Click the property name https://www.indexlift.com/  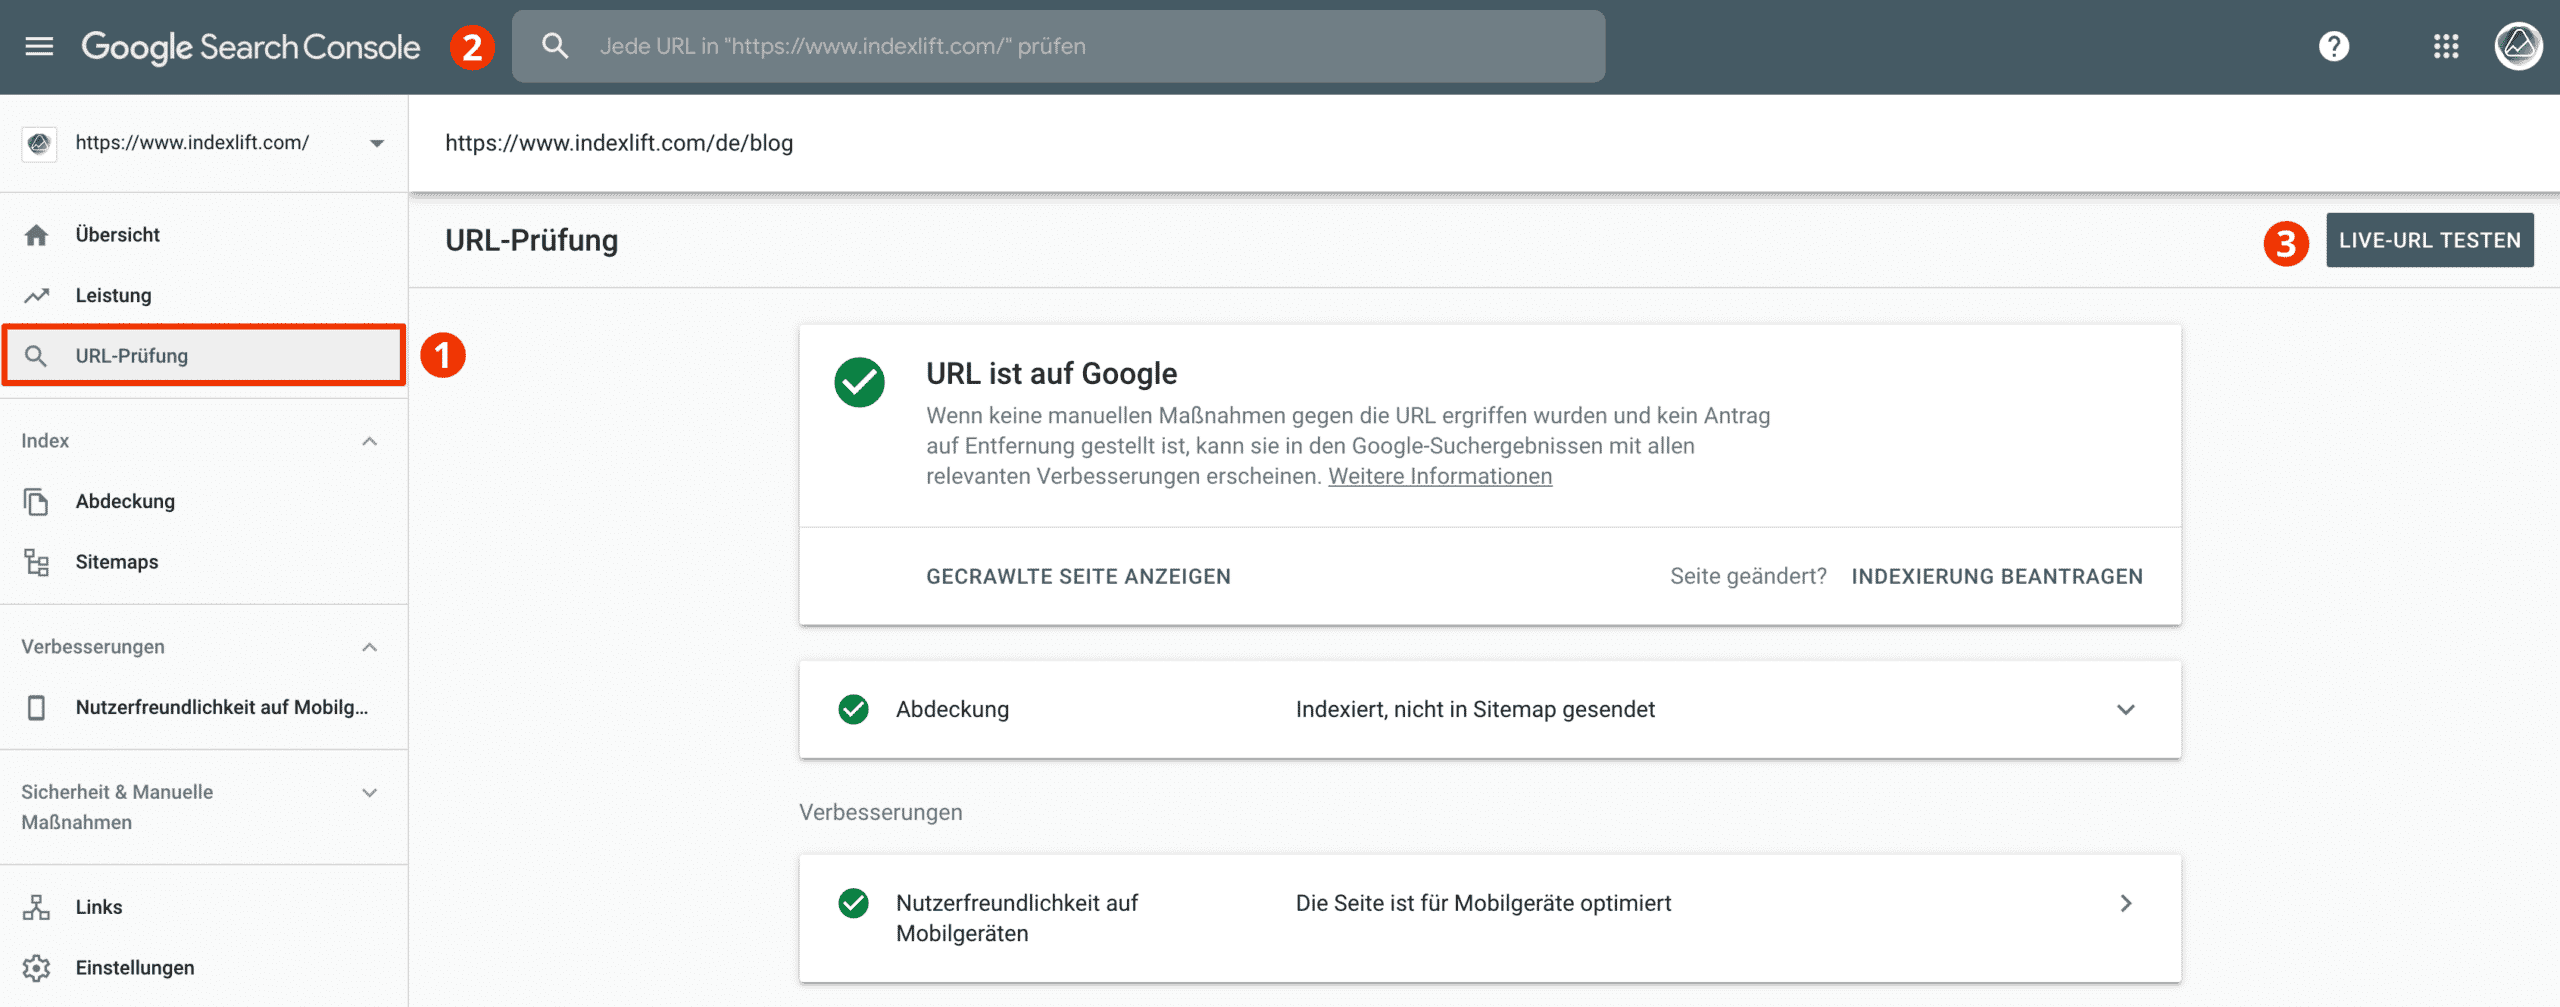pyautogui.click(x=192, y=143)
